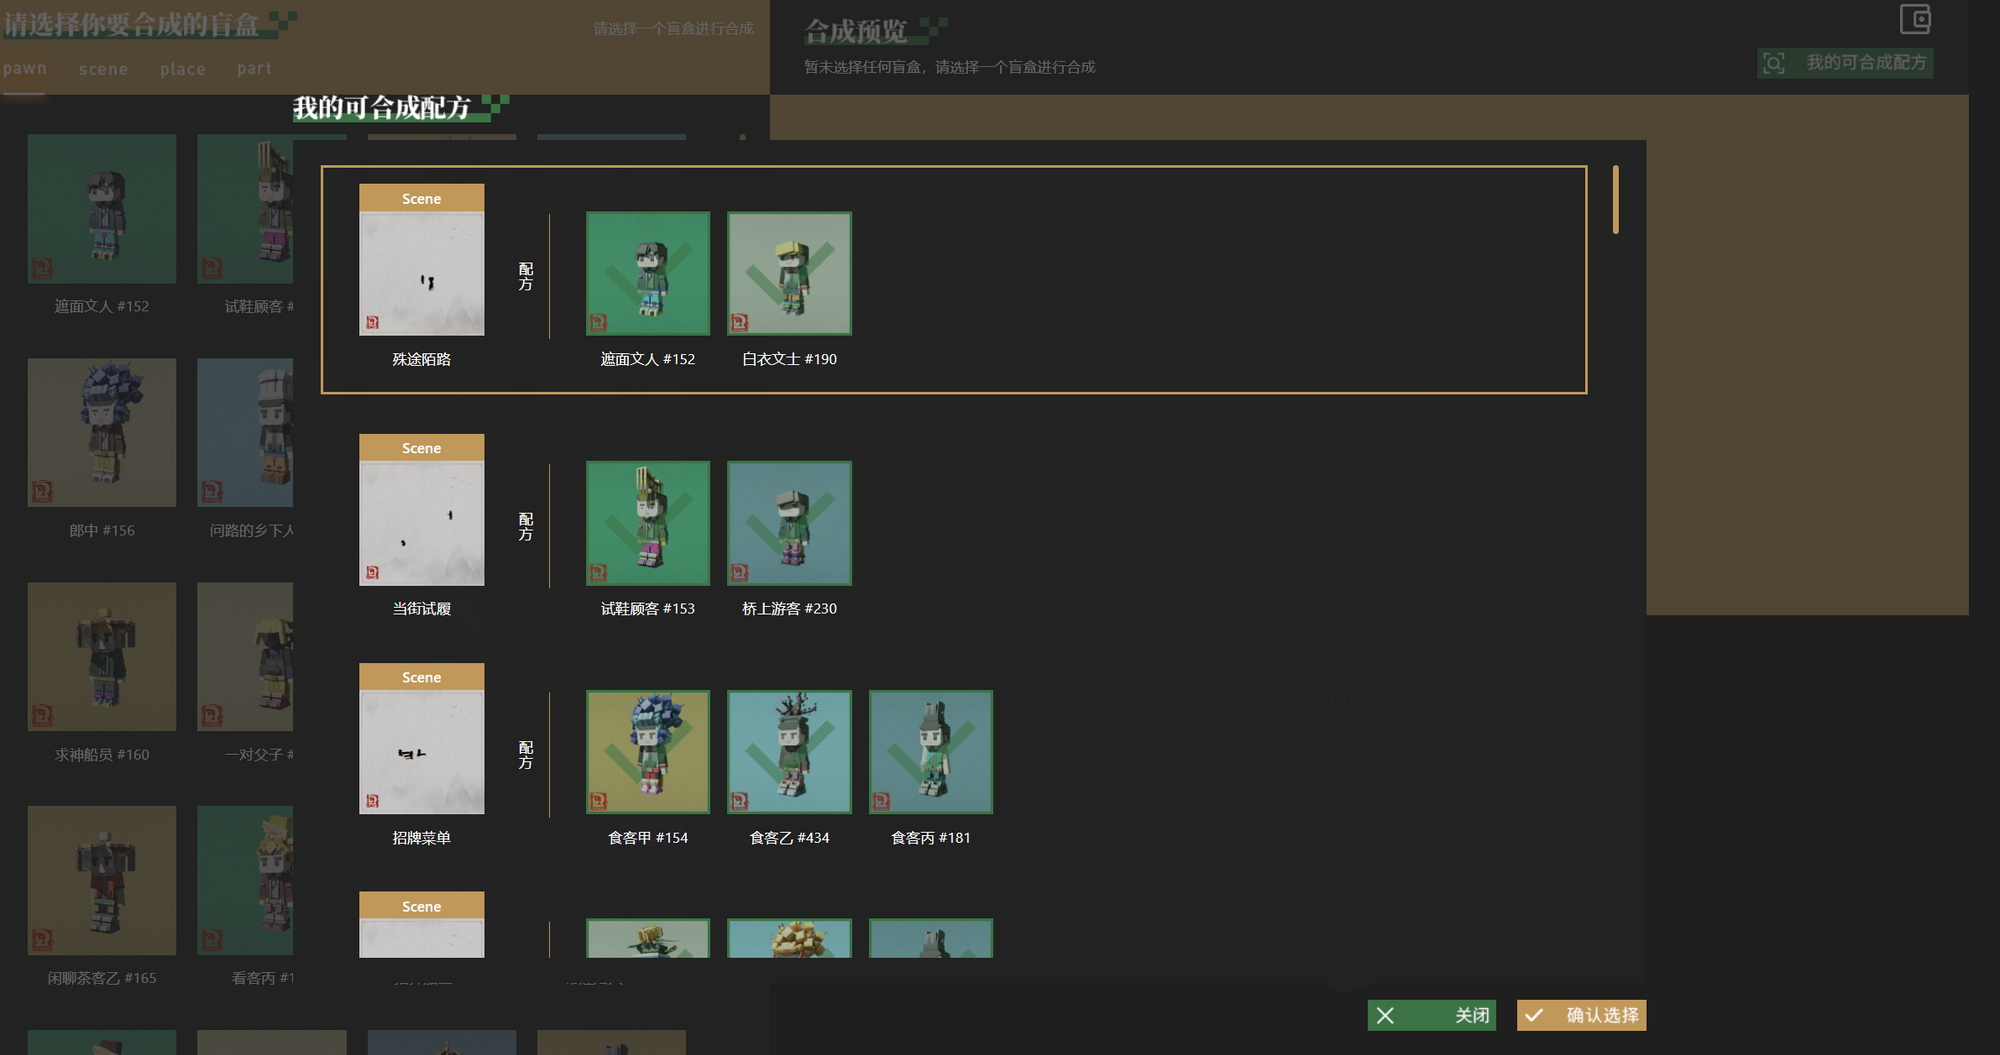Switch to the scene tab

(104, 69)
